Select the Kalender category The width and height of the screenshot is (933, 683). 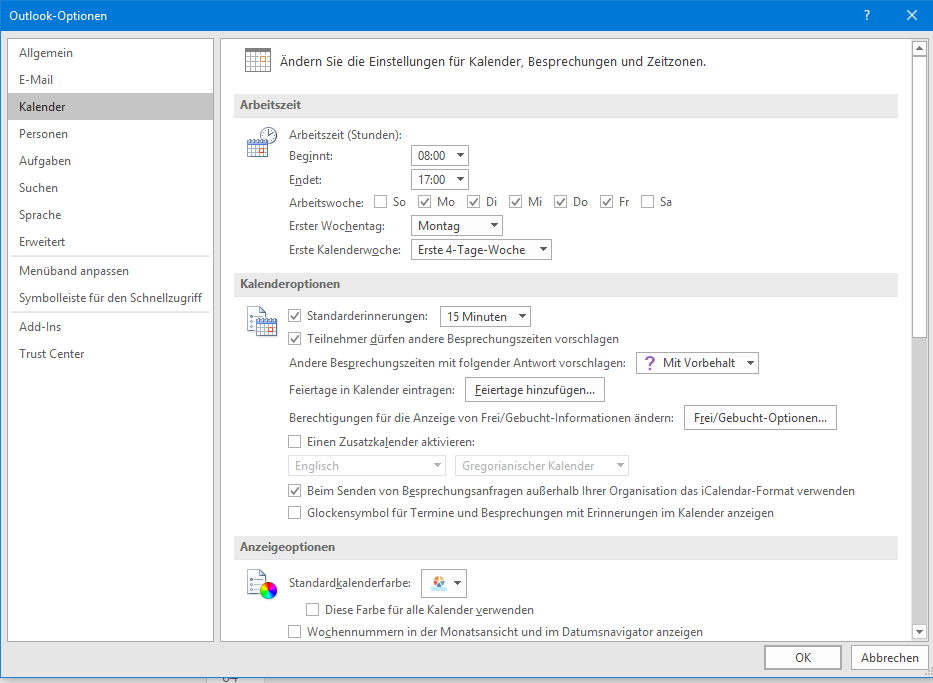[x=111, y=106]
